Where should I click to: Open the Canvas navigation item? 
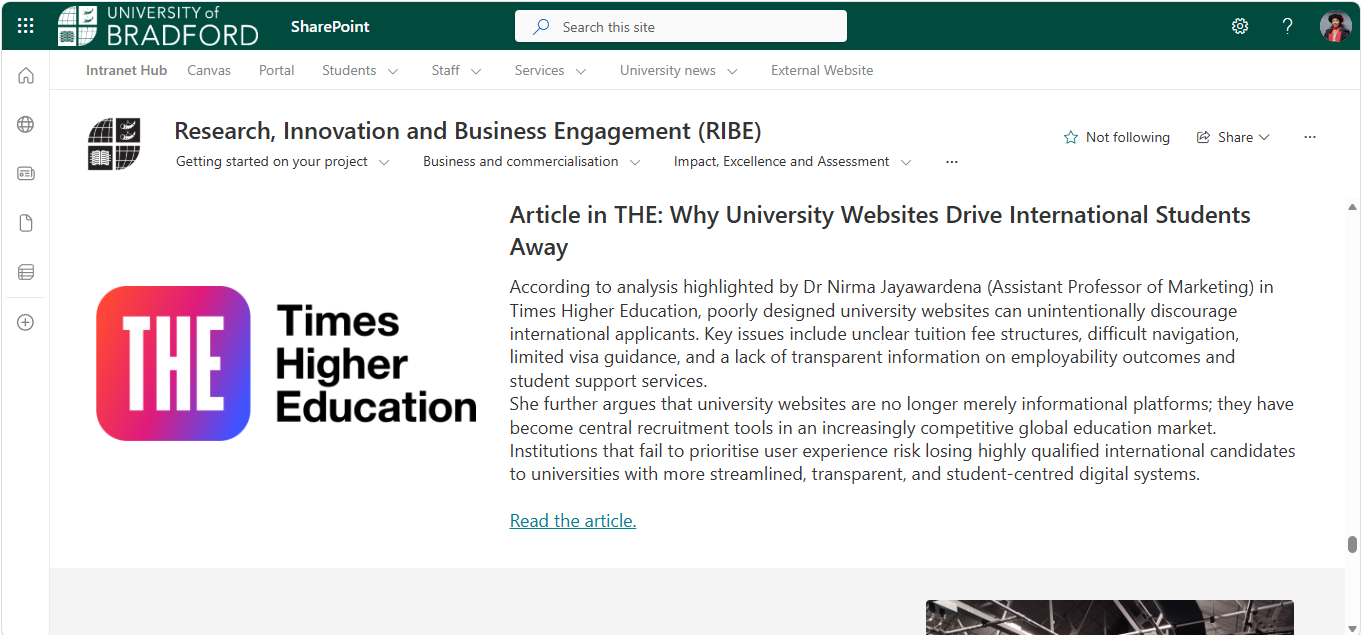(x=209, y=70)
